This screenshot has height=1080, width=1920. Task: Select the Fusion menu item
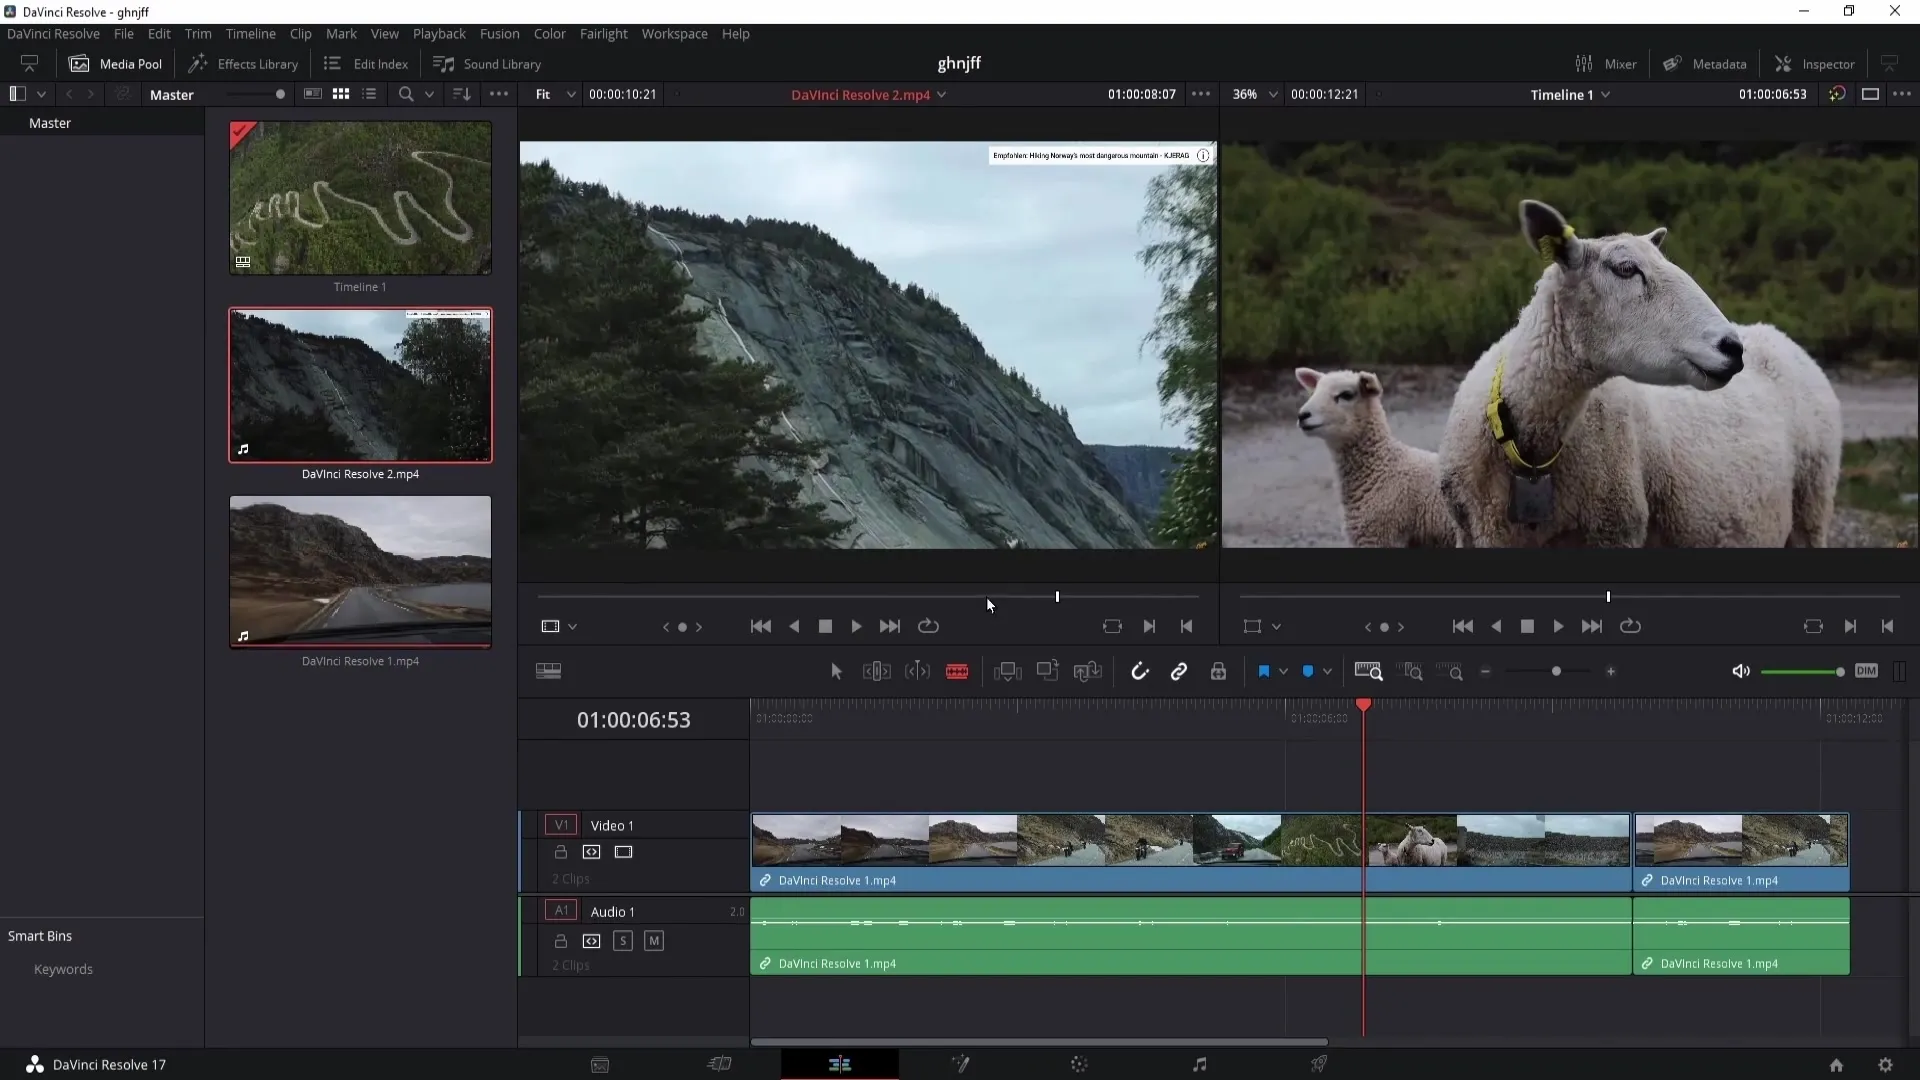pos(500,33)
